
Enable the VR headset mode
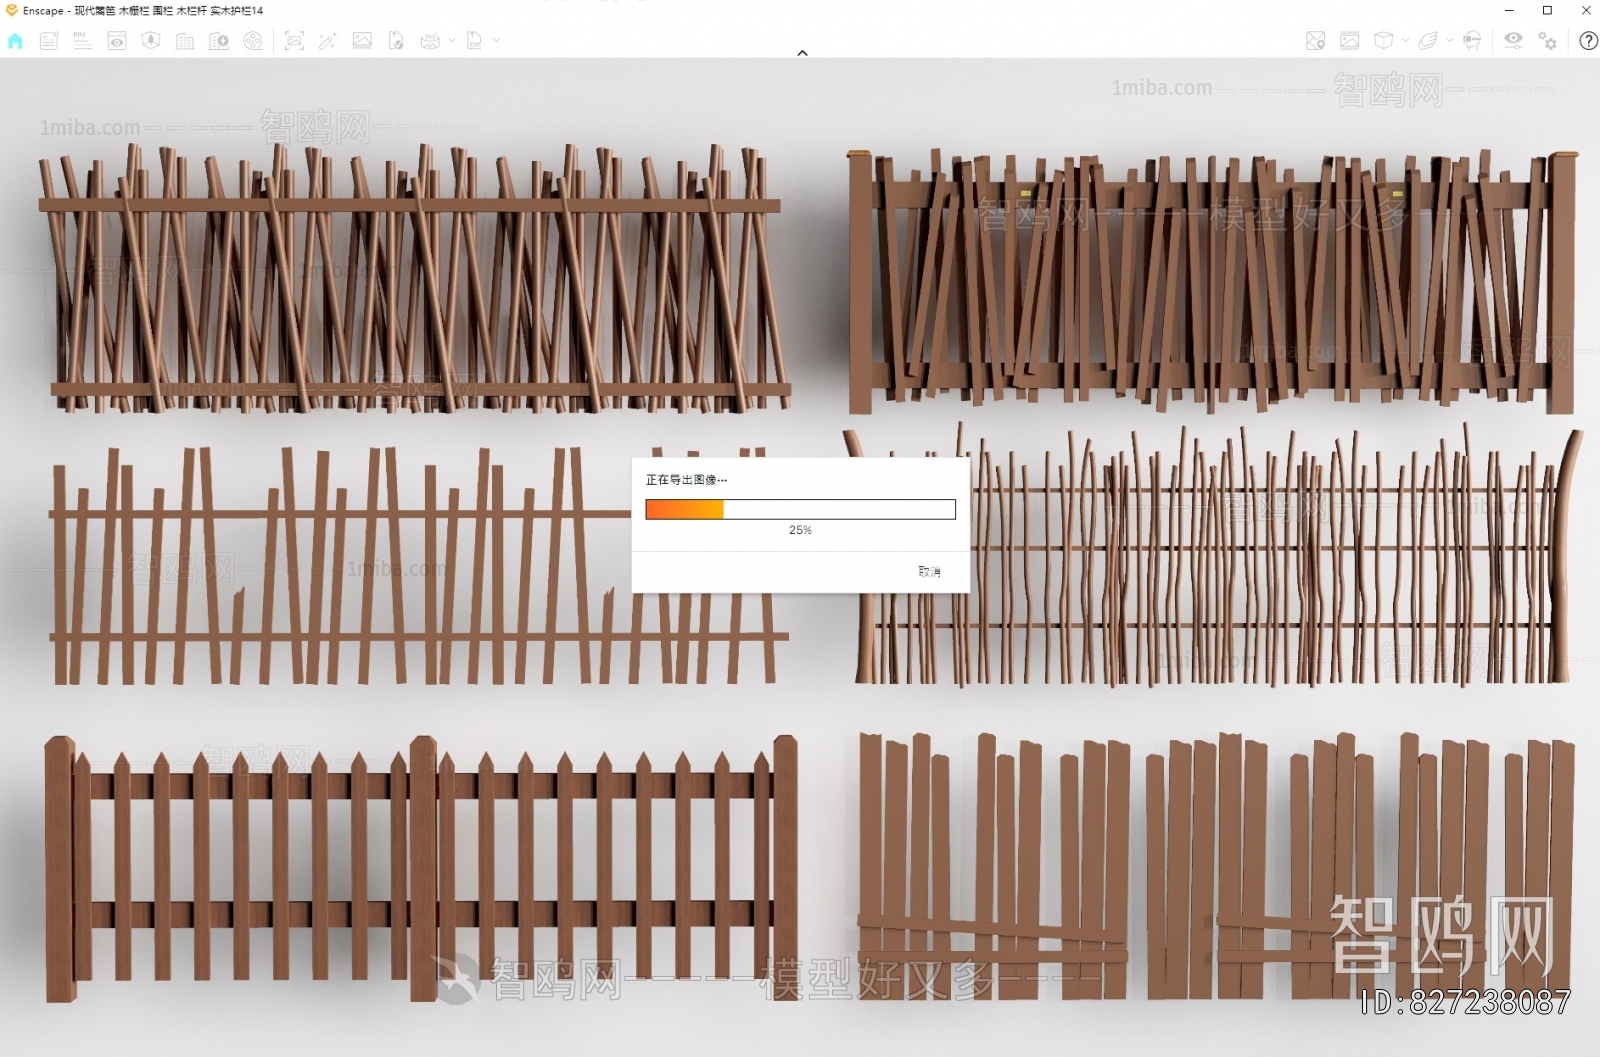[x=1472, y=41]
